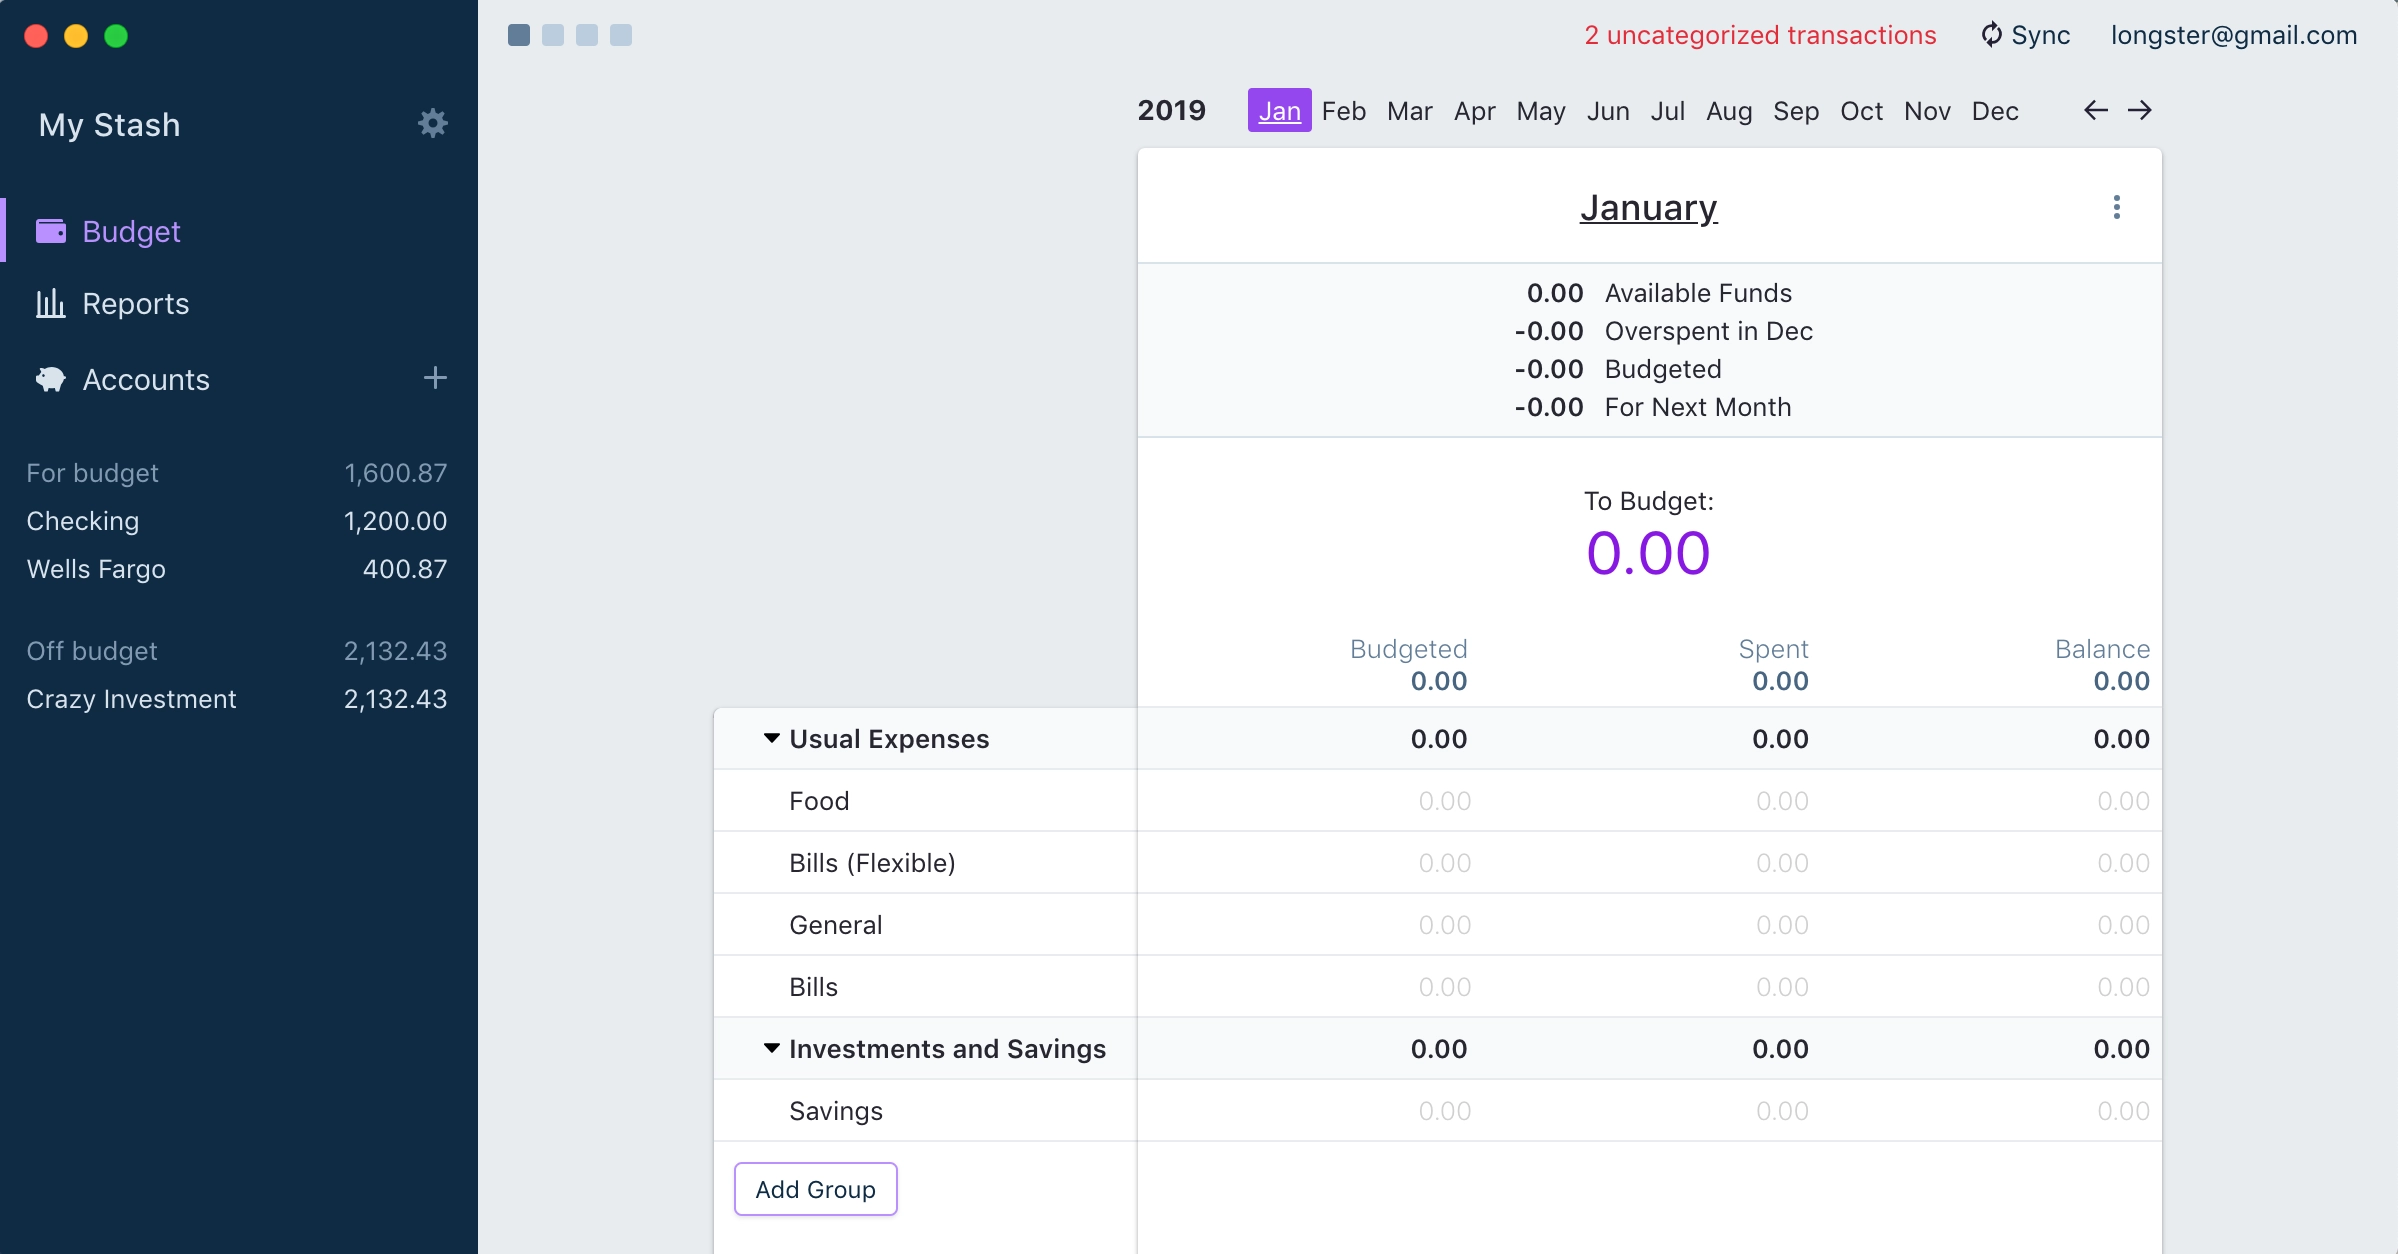Select the four-month view square
The image size is (2398, 1254).
click(x=621, y=35)
